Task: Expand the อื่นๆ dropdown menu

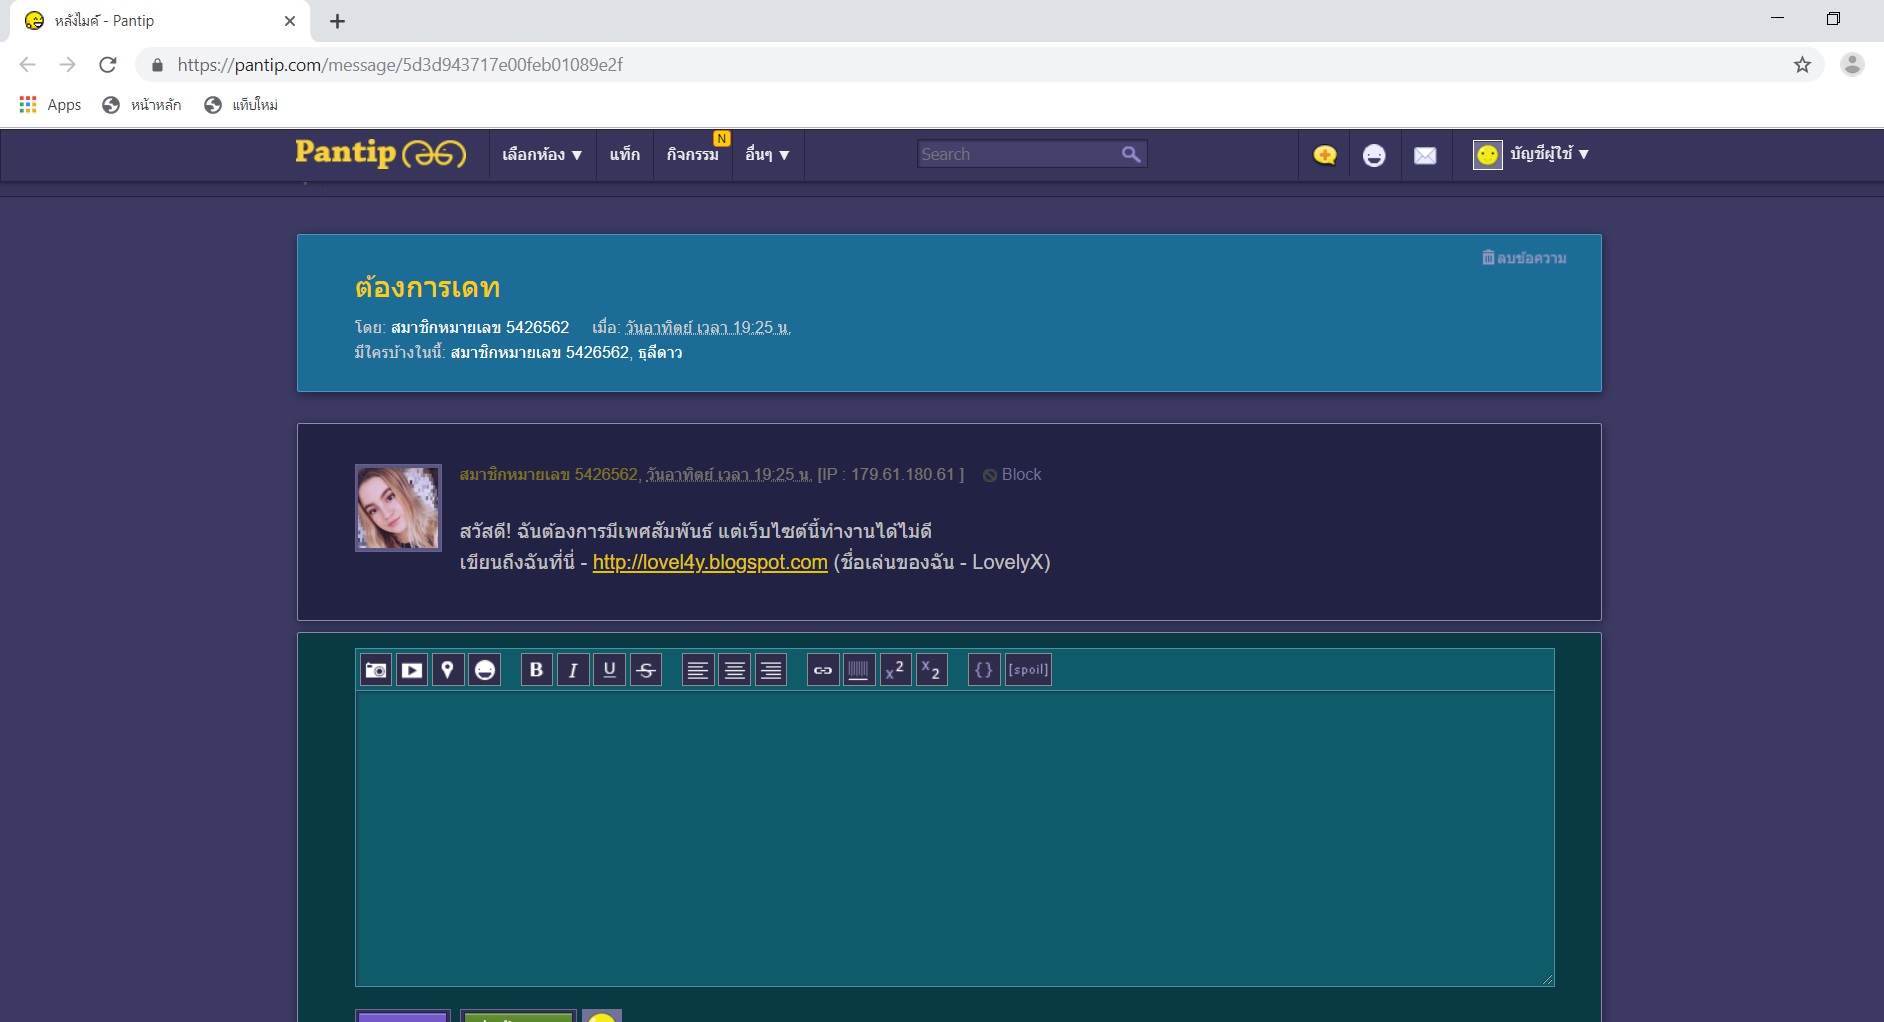Action: [767, 155]
